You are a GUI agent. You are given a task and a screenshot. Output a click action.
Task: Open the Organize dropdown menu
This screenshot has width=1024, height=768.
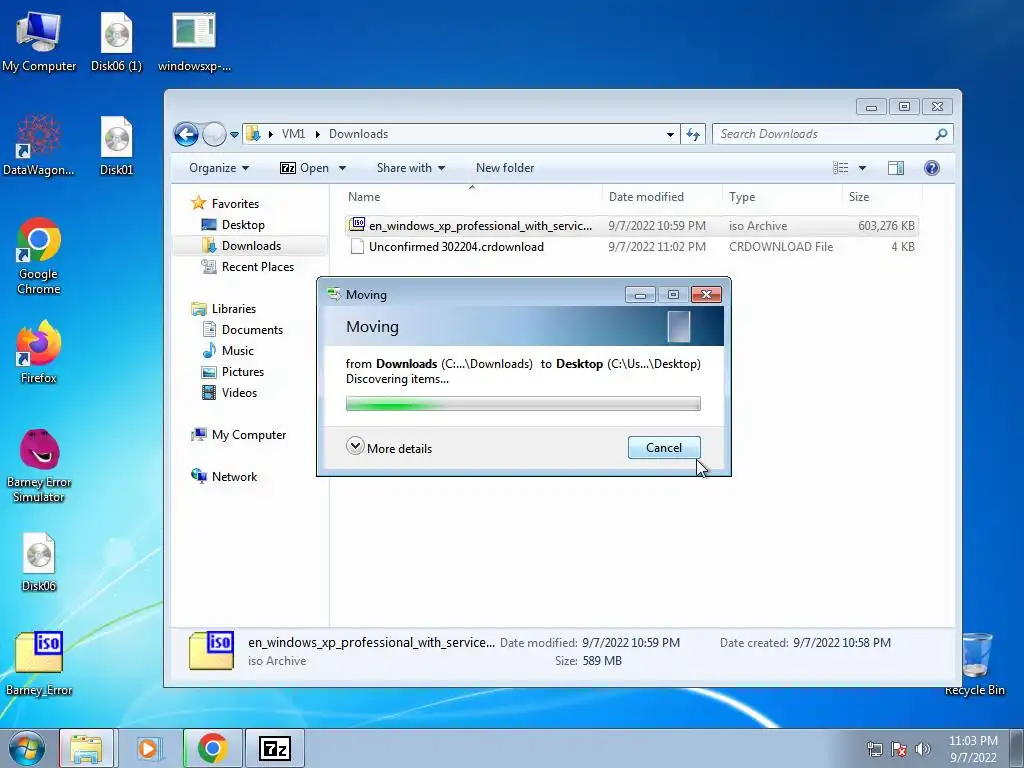[219, 168]
